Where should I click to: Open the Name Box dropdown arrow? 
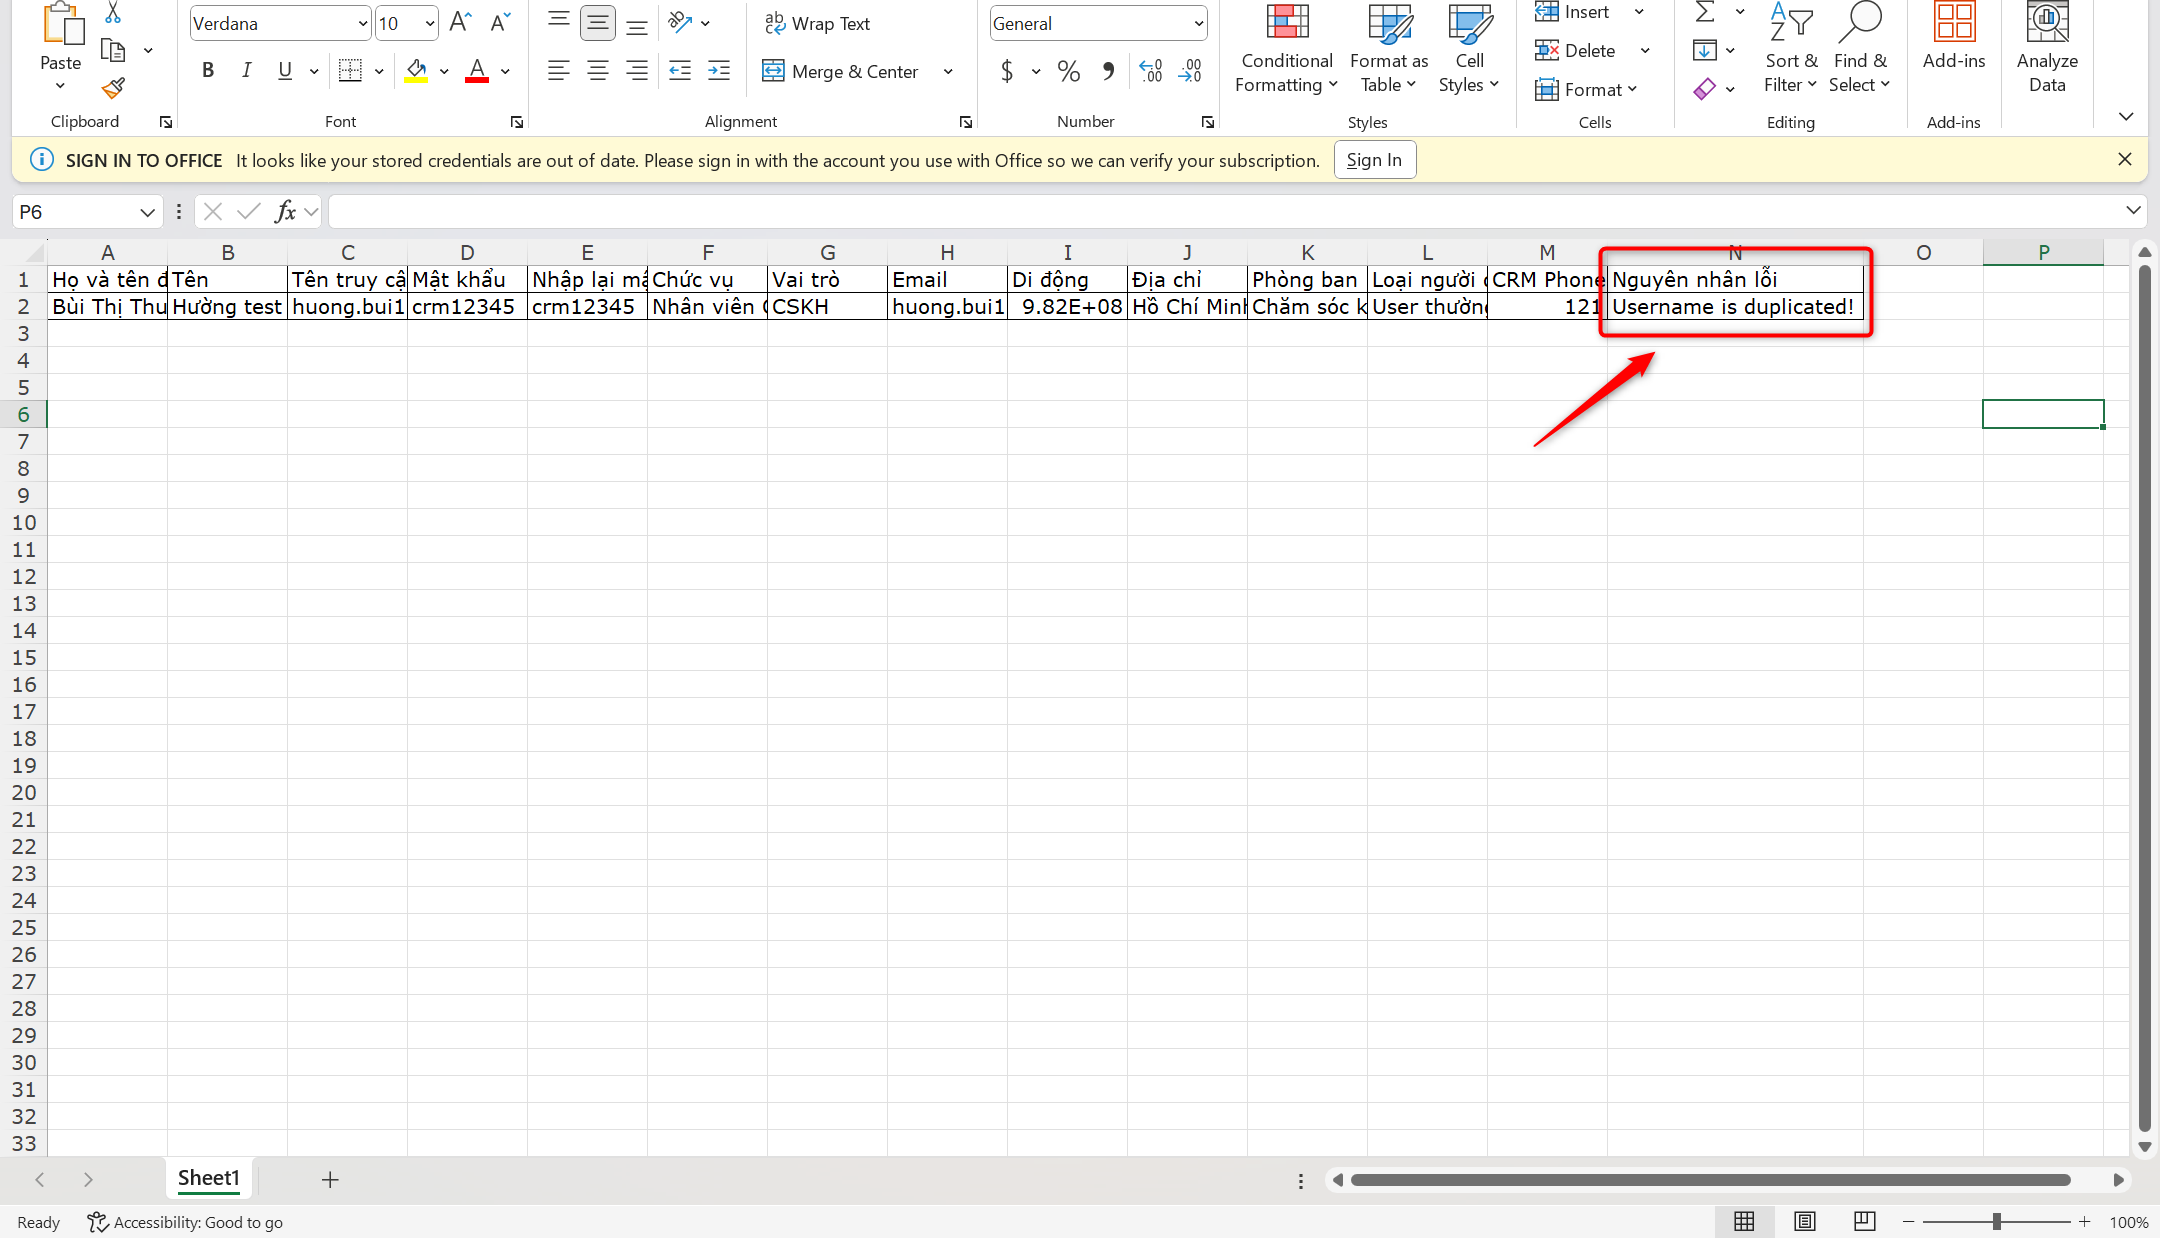coord(147,212)
